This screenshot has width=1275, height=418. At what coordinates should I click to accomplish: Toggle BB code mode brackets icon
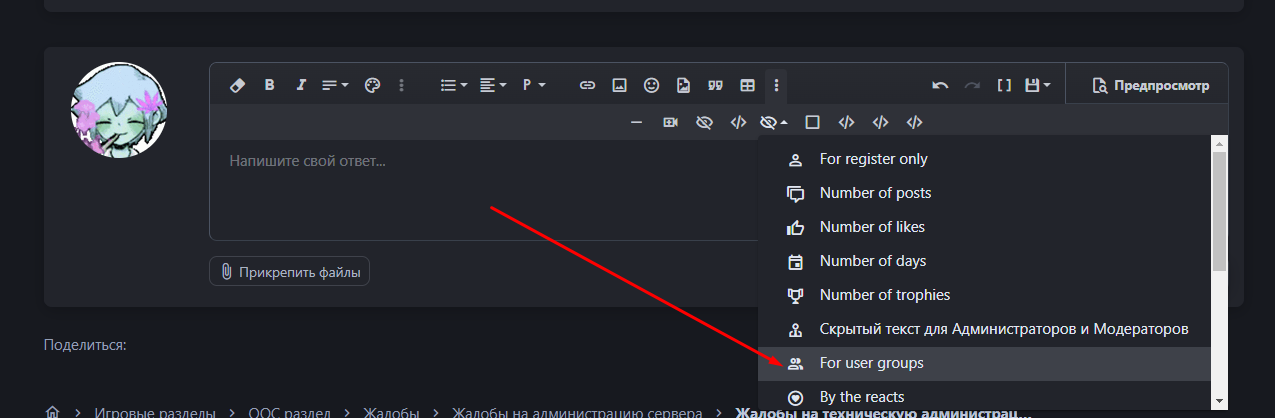(1004, 85)
